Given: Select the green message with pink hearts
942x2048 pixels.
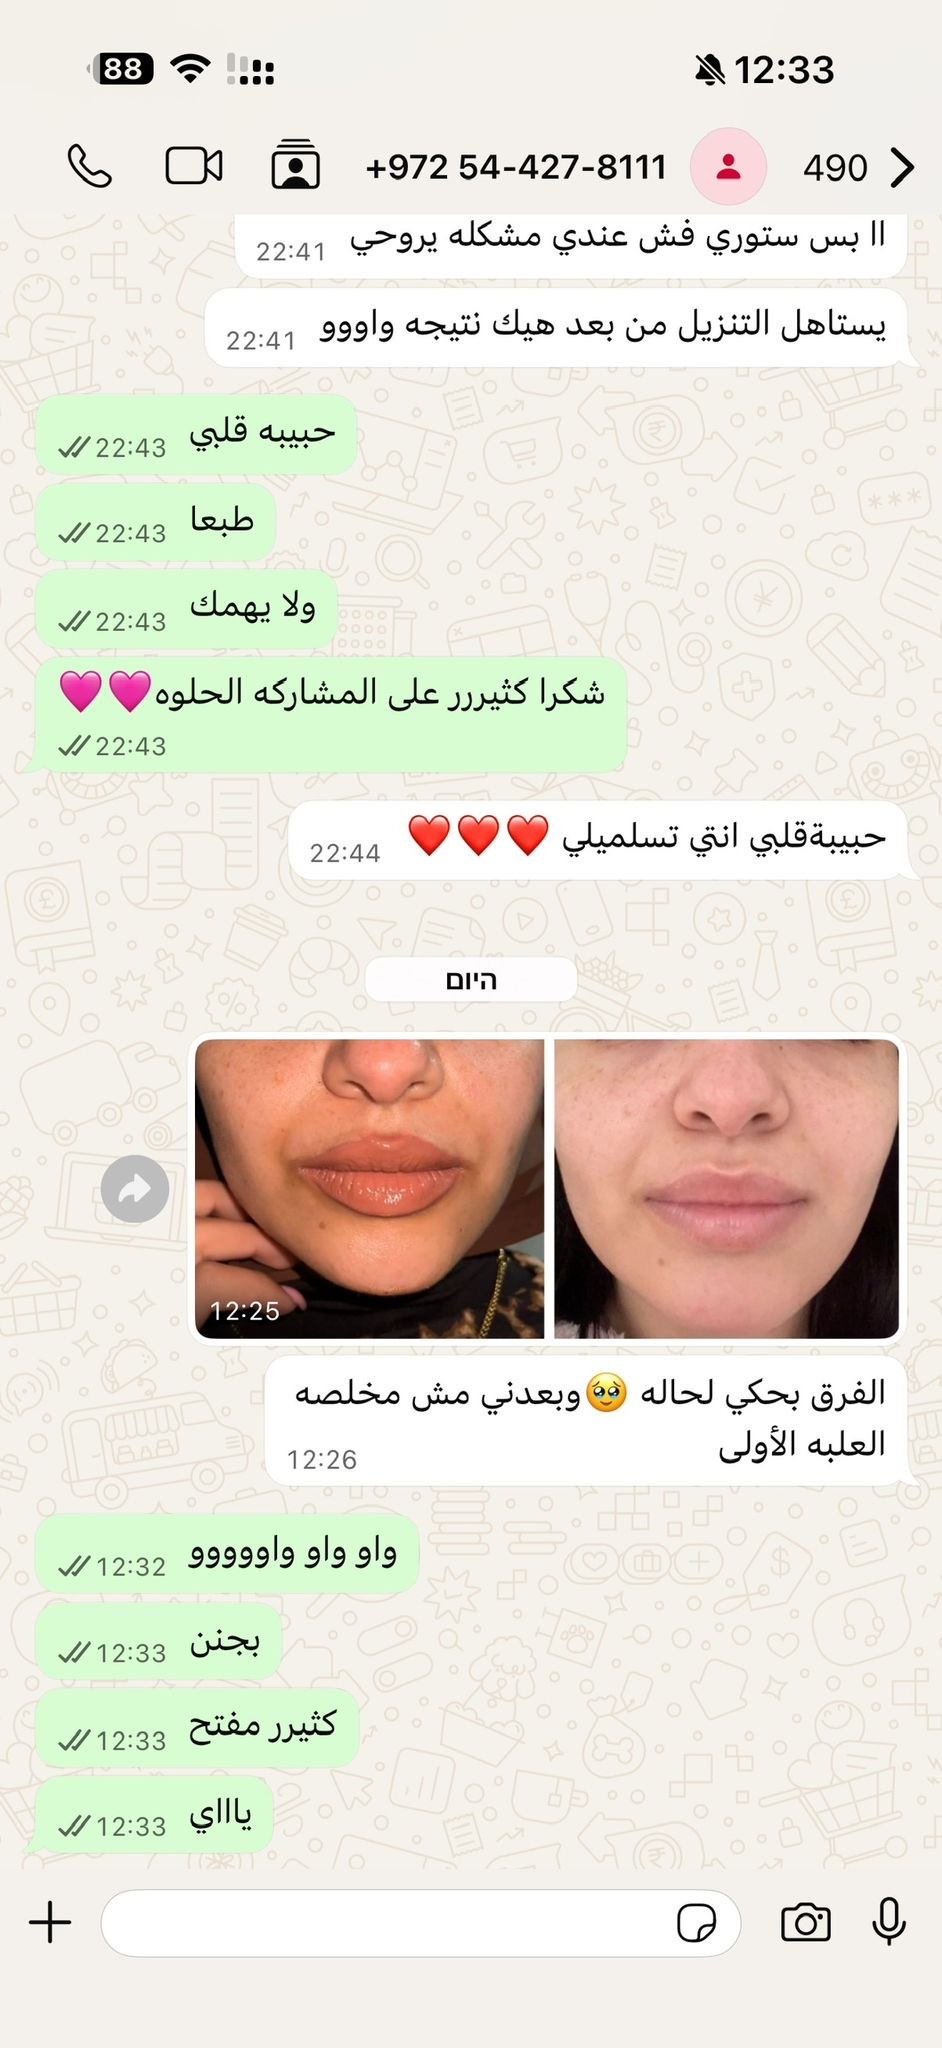Looking at the screenshot, I should [331, 714].
